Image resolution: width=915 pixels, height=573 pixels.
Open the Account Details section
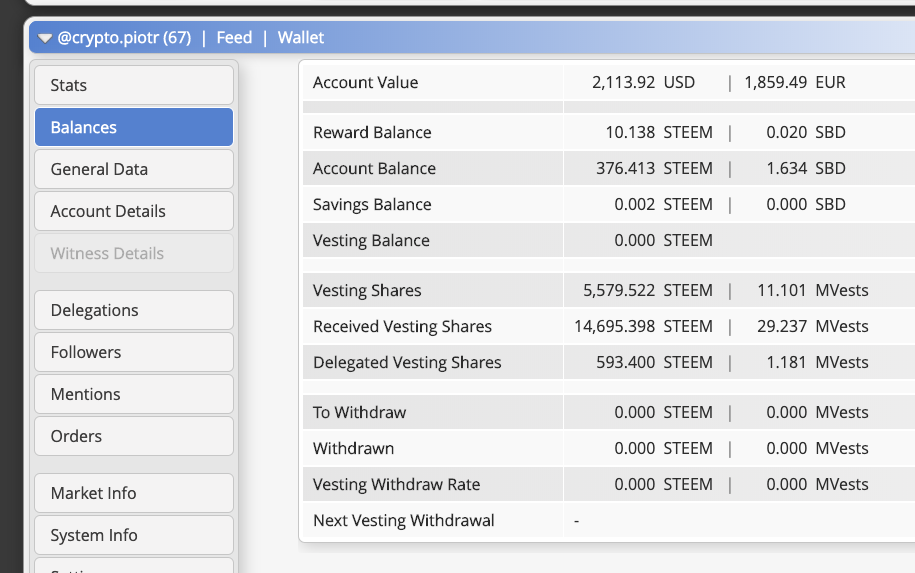pyautogui.click(x=134, y=211)
